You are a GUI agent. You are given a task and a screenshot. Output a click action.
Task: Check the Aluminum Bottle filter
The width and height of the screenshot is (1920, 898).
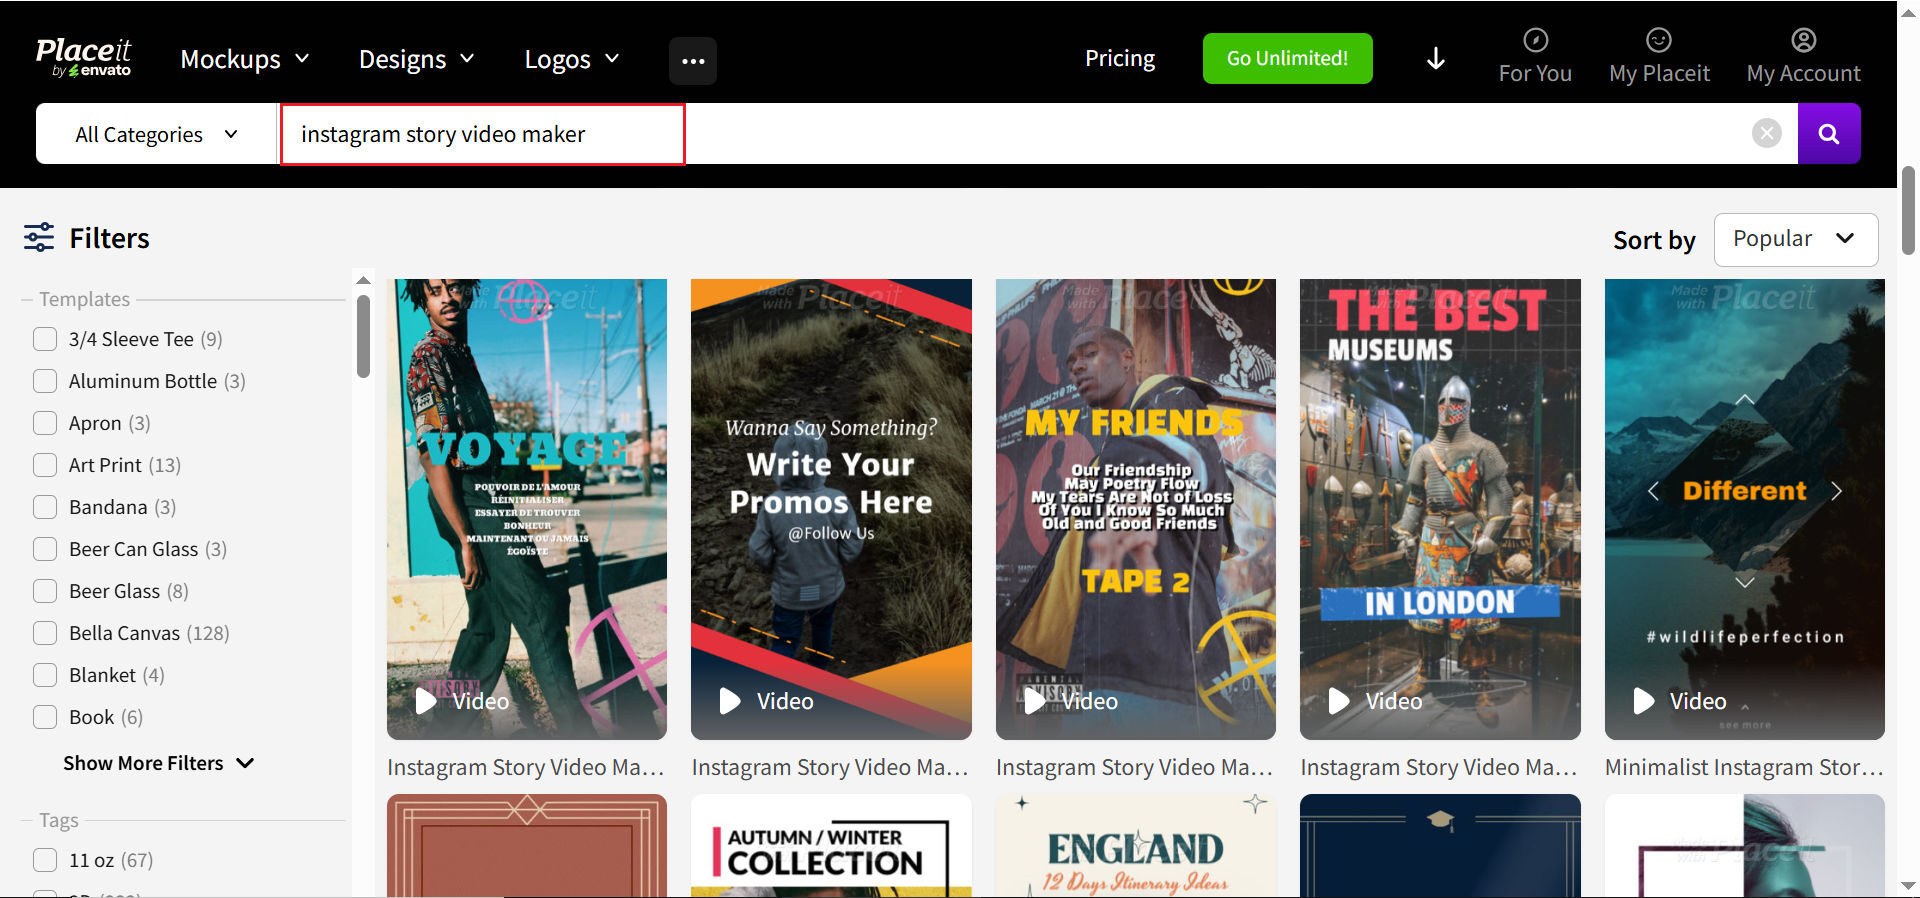click(45, 381)
